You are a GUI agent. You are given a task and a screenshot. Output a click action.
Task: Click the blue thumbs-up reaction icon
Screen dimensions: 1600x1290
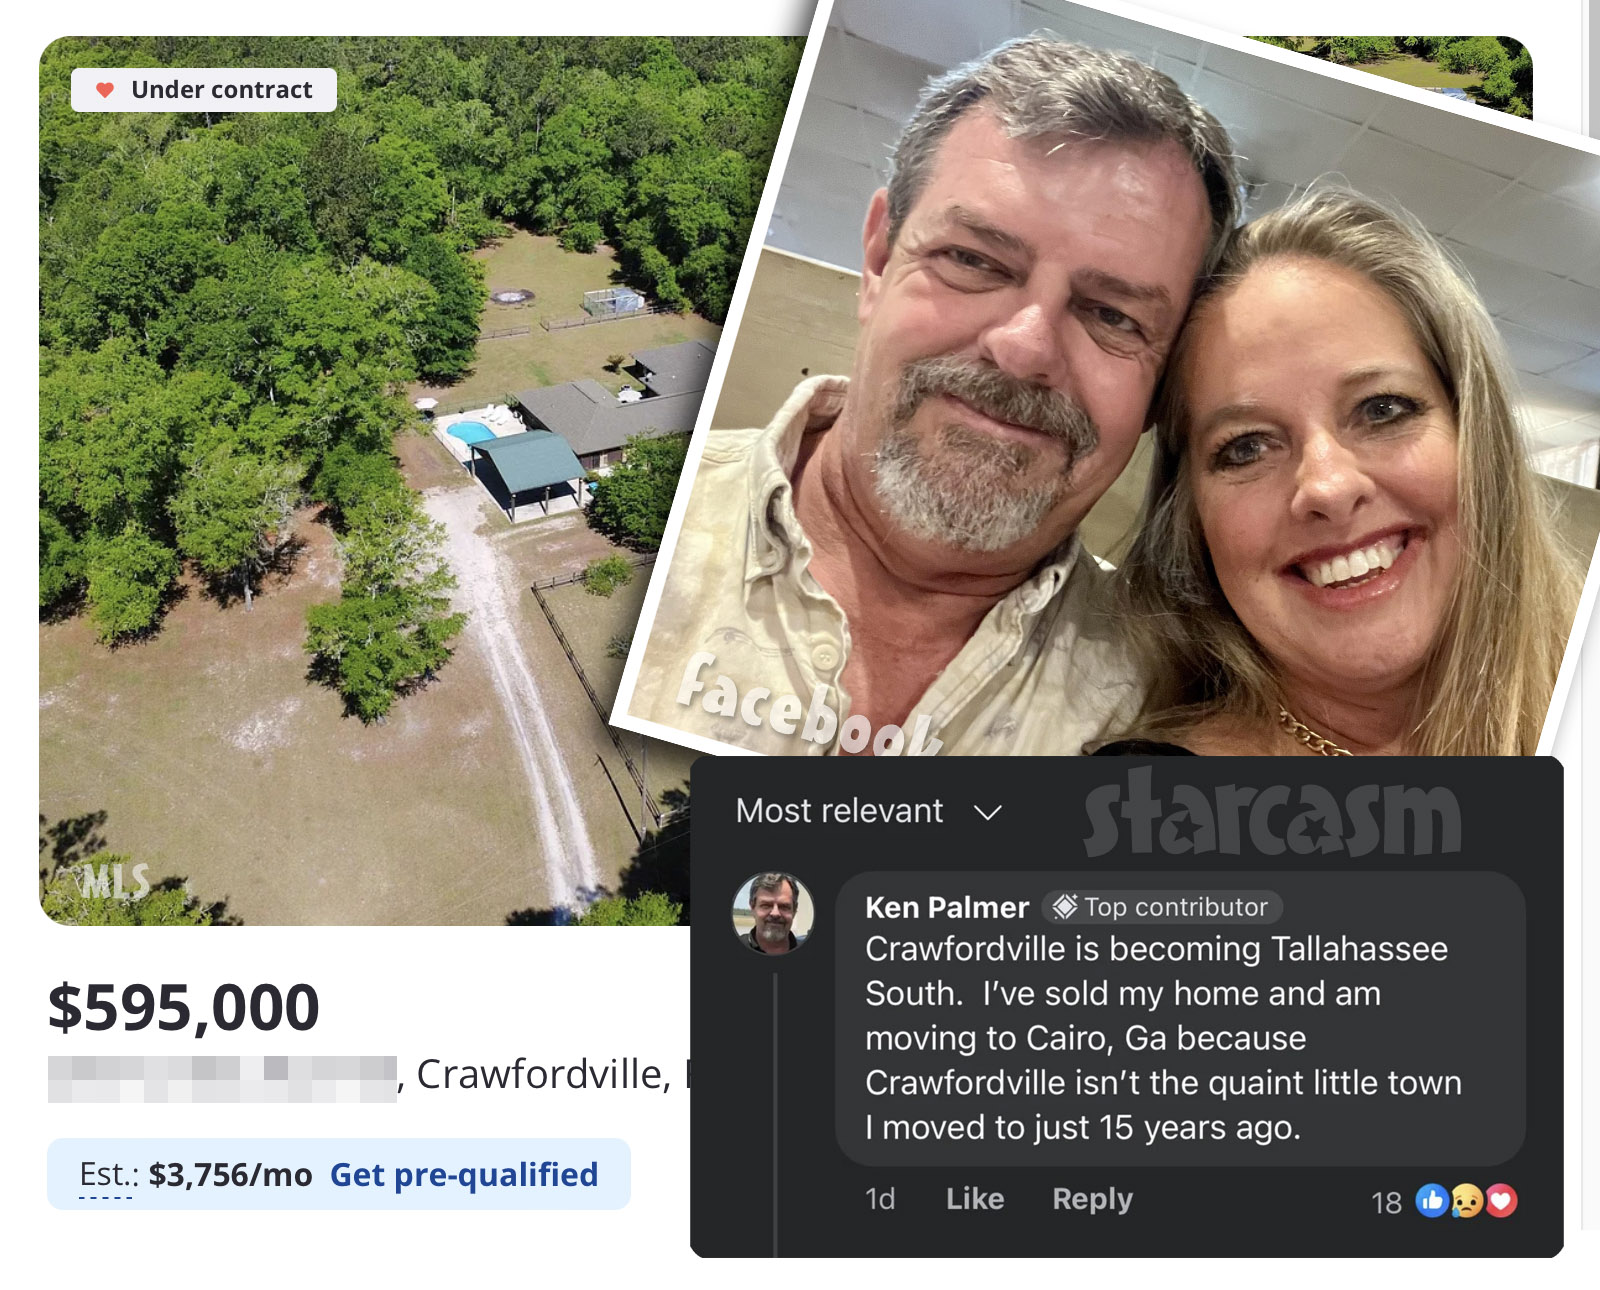click(x=1432, y=1200)
